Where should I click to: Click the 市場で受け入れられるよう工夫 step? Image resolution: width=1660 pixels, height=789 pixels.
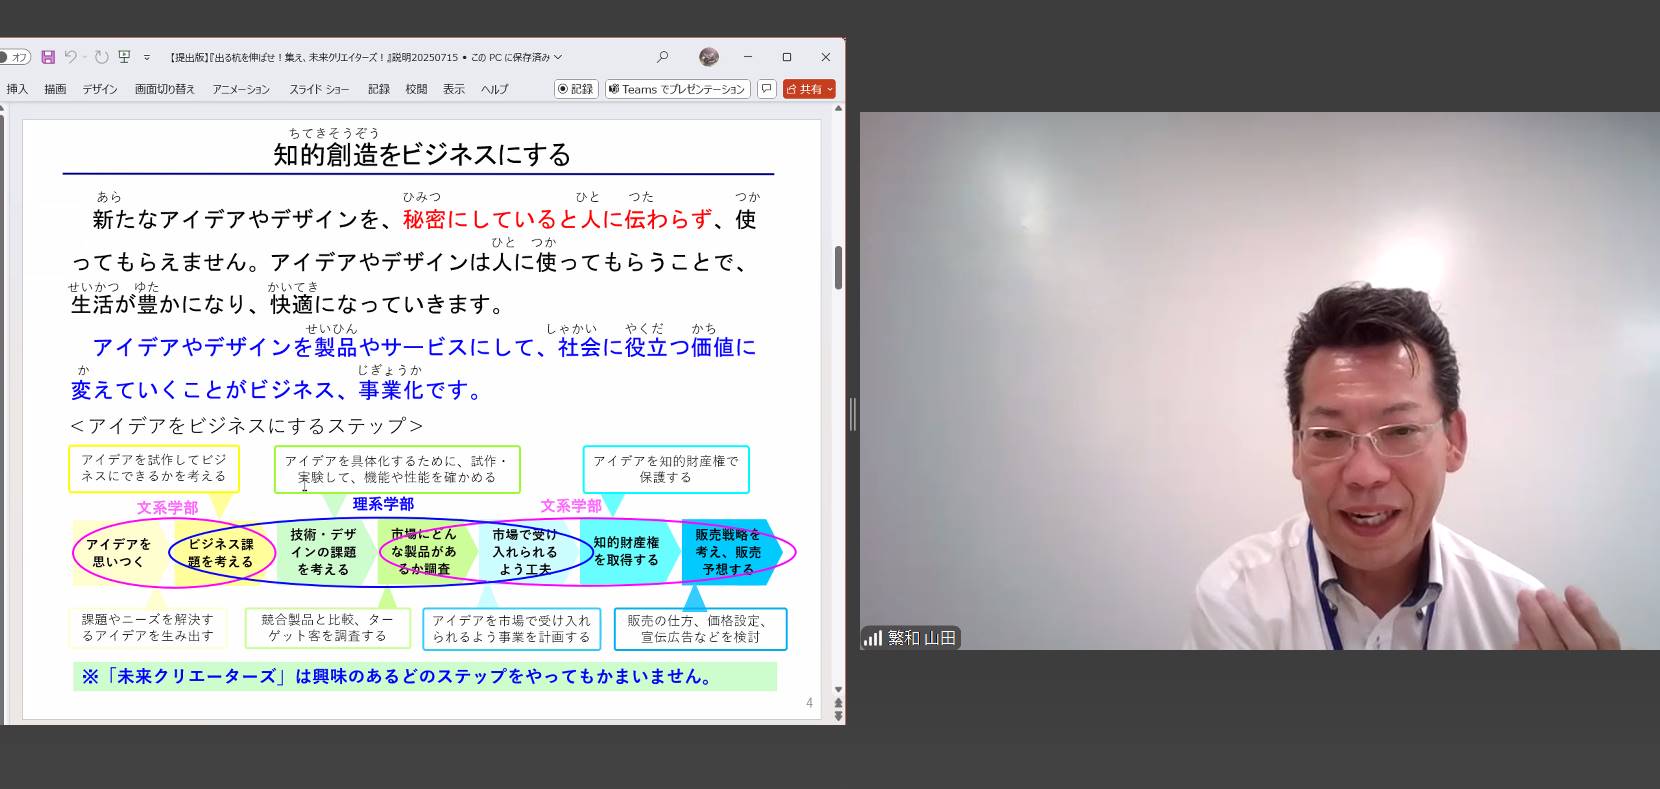[525, 552]
